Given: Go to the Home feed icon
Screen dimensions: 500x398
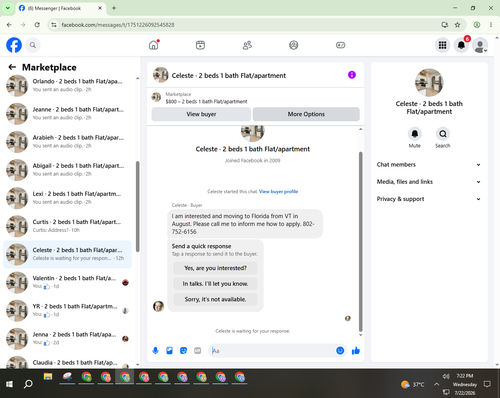Looking at the screenshot, I should 154,45.
